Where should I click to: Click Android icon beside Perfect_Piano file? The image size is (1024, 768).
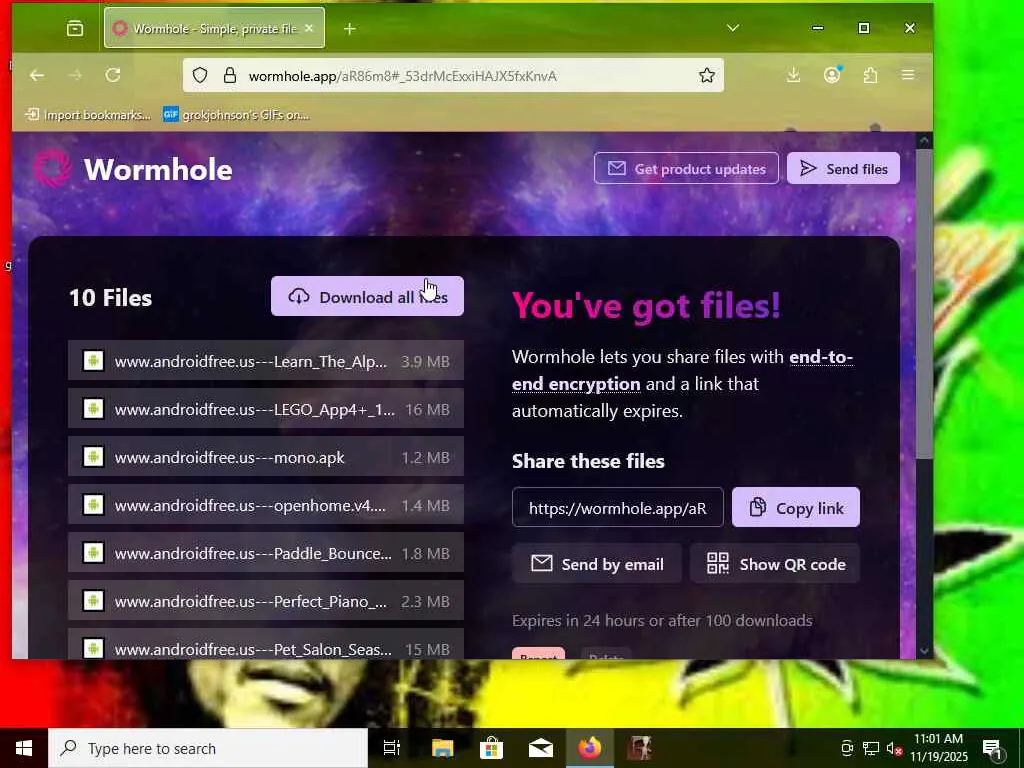(93, 600)
